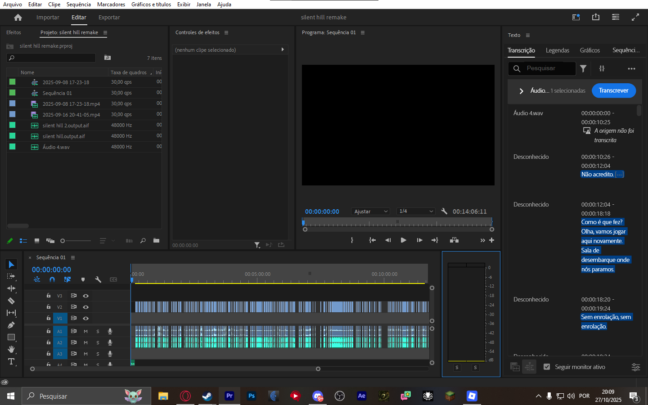Click the filter icon in the Transcrição panel

(583, 68)
